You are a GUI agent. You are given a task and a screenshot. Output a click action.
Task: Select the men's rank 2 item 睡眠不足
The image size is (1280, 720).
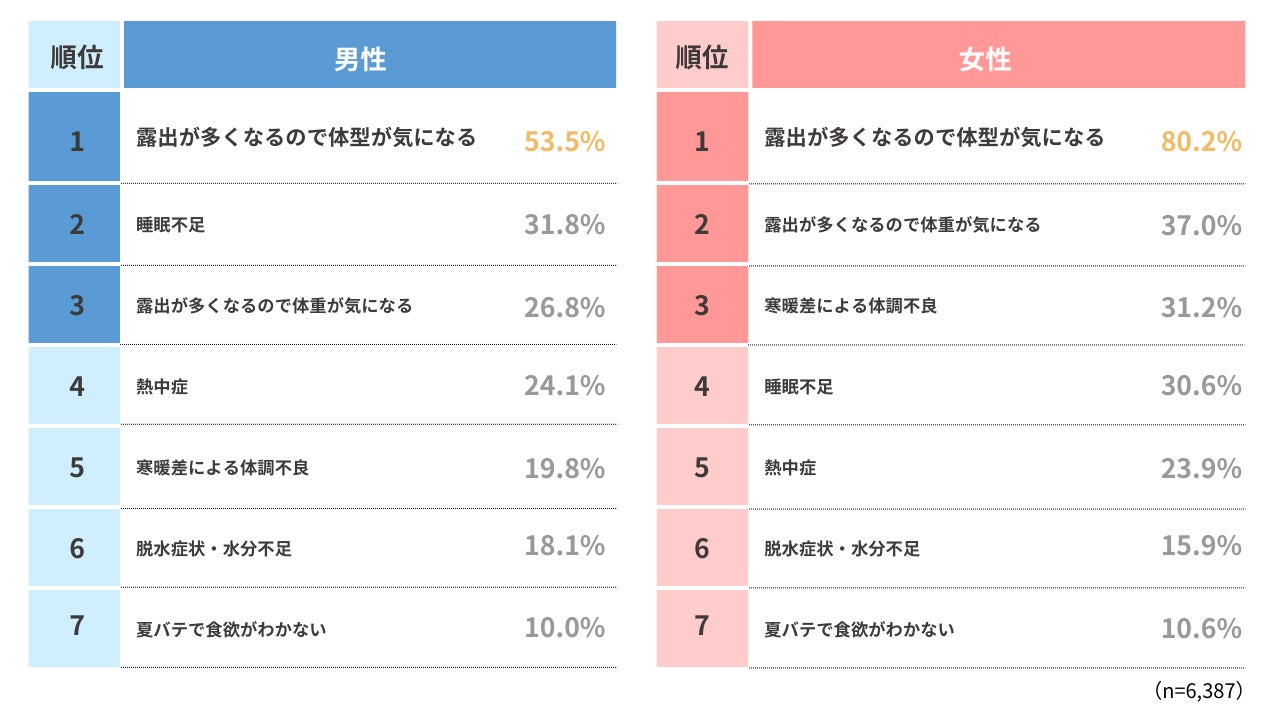(171, 225)
